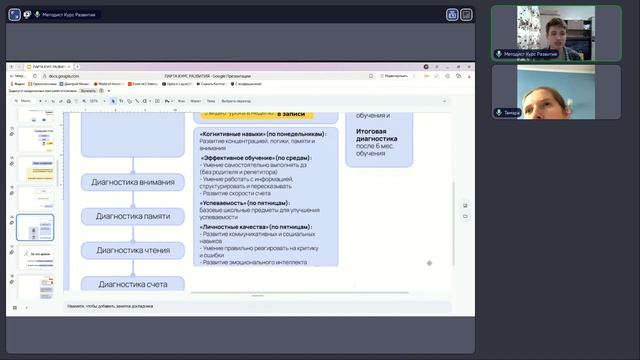Viewport: 640px width, 360px height.
Task: Collapse the toolbar with the chevron at its right end
Action: [x=444, y=101]
